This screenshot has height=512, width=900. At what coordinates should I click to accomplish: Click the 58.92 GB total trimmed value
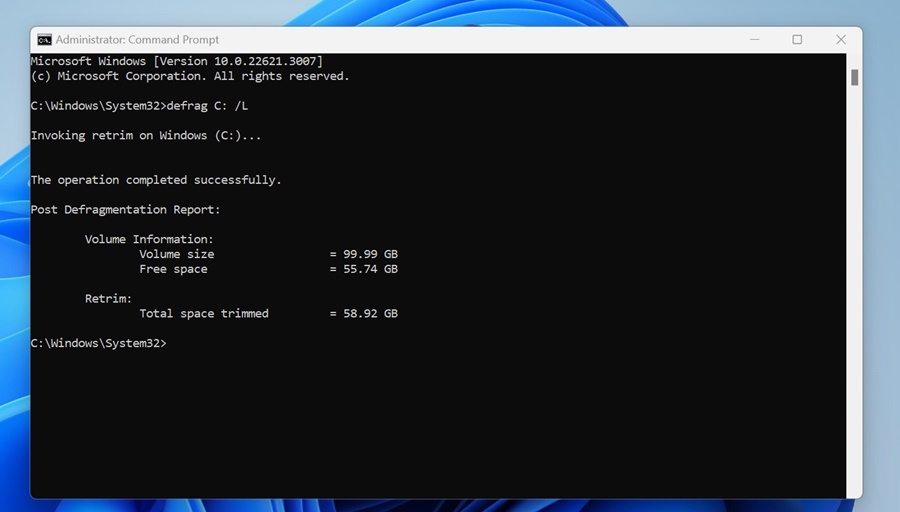[x=370, y=314]
